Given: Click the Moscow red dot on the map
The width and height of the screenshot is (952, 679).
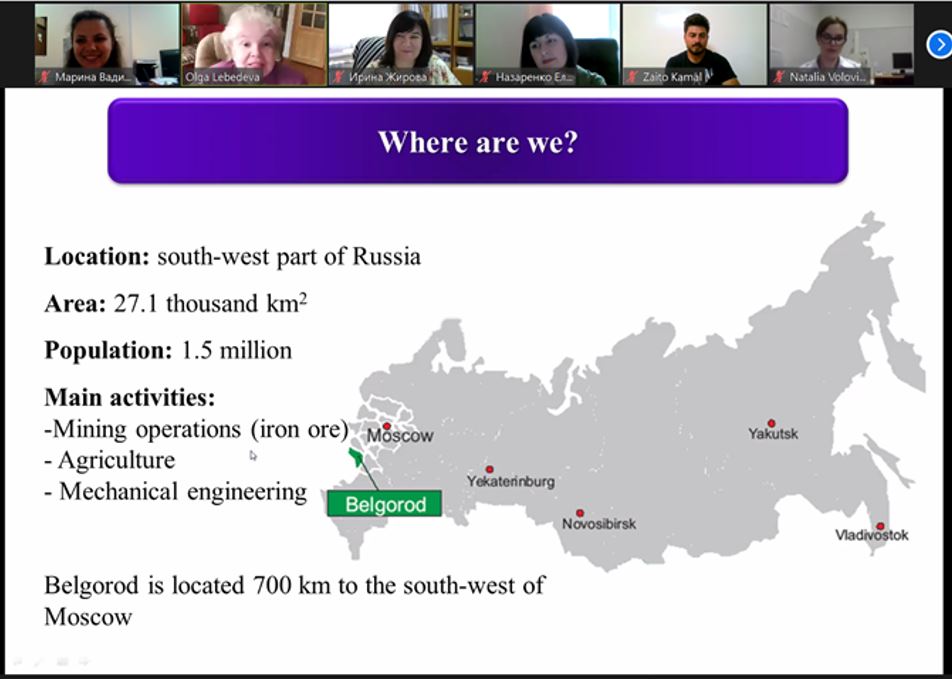Looking at the screenshot, I should click(387, 426).
